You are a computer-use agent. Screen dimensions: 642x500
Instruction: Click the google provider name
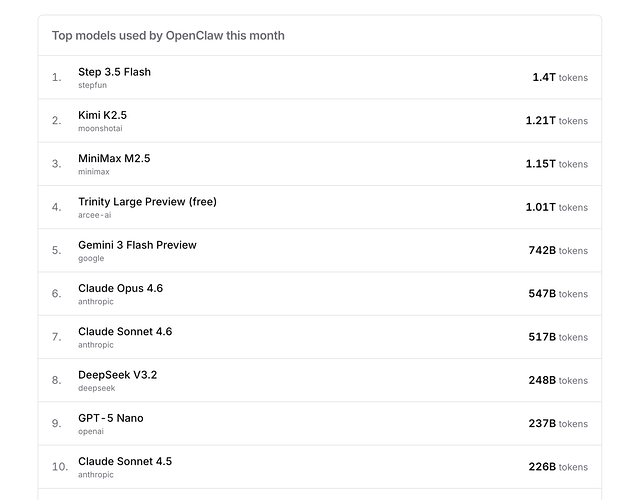(x=91, y=258)
